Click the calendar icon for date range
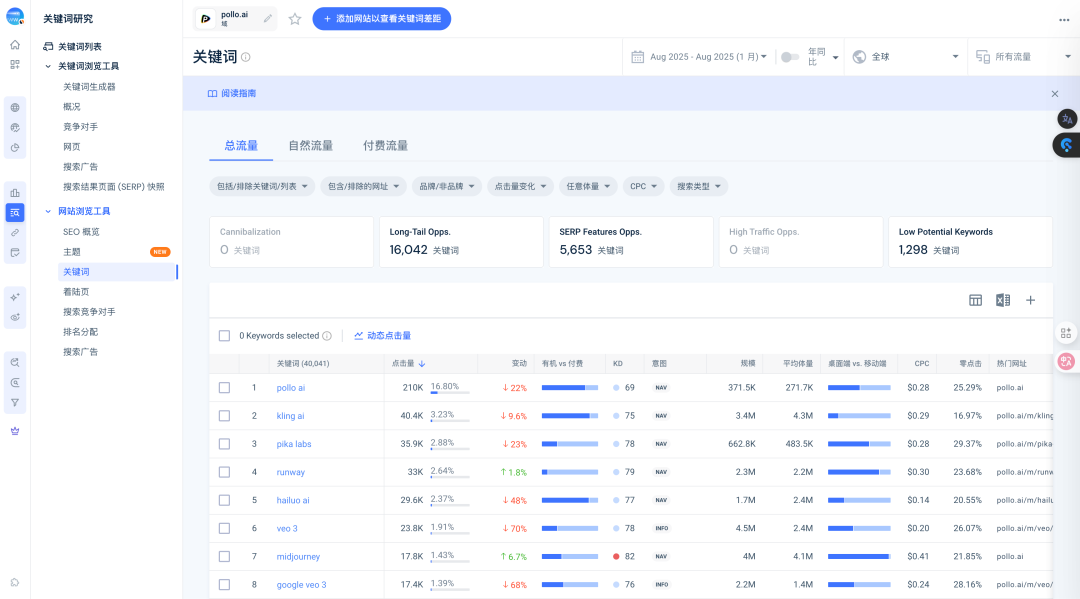 (638, 56)
